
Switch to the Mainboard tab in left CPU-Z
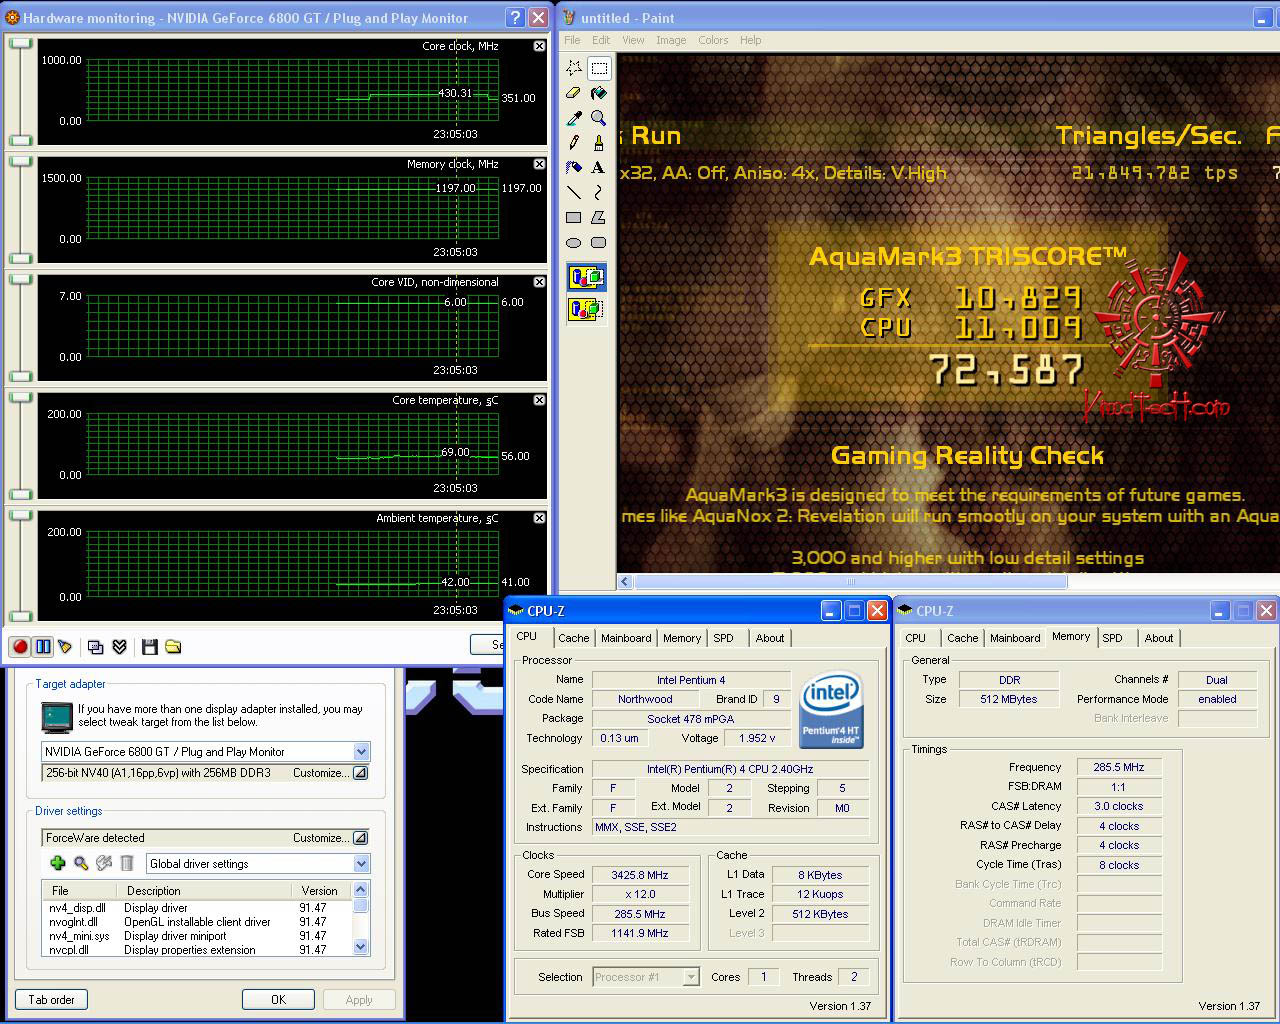point(626,638)
